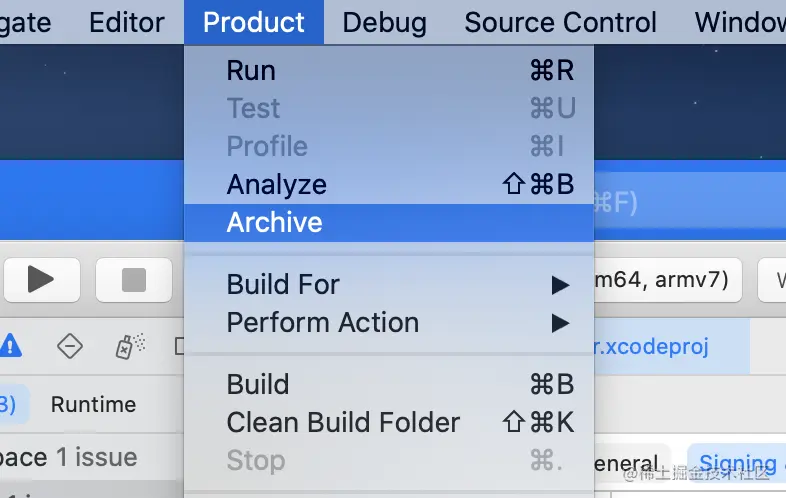Open the Test navigator diamond icon
Screen dimensions: 786x498
[x=69, y=346]
